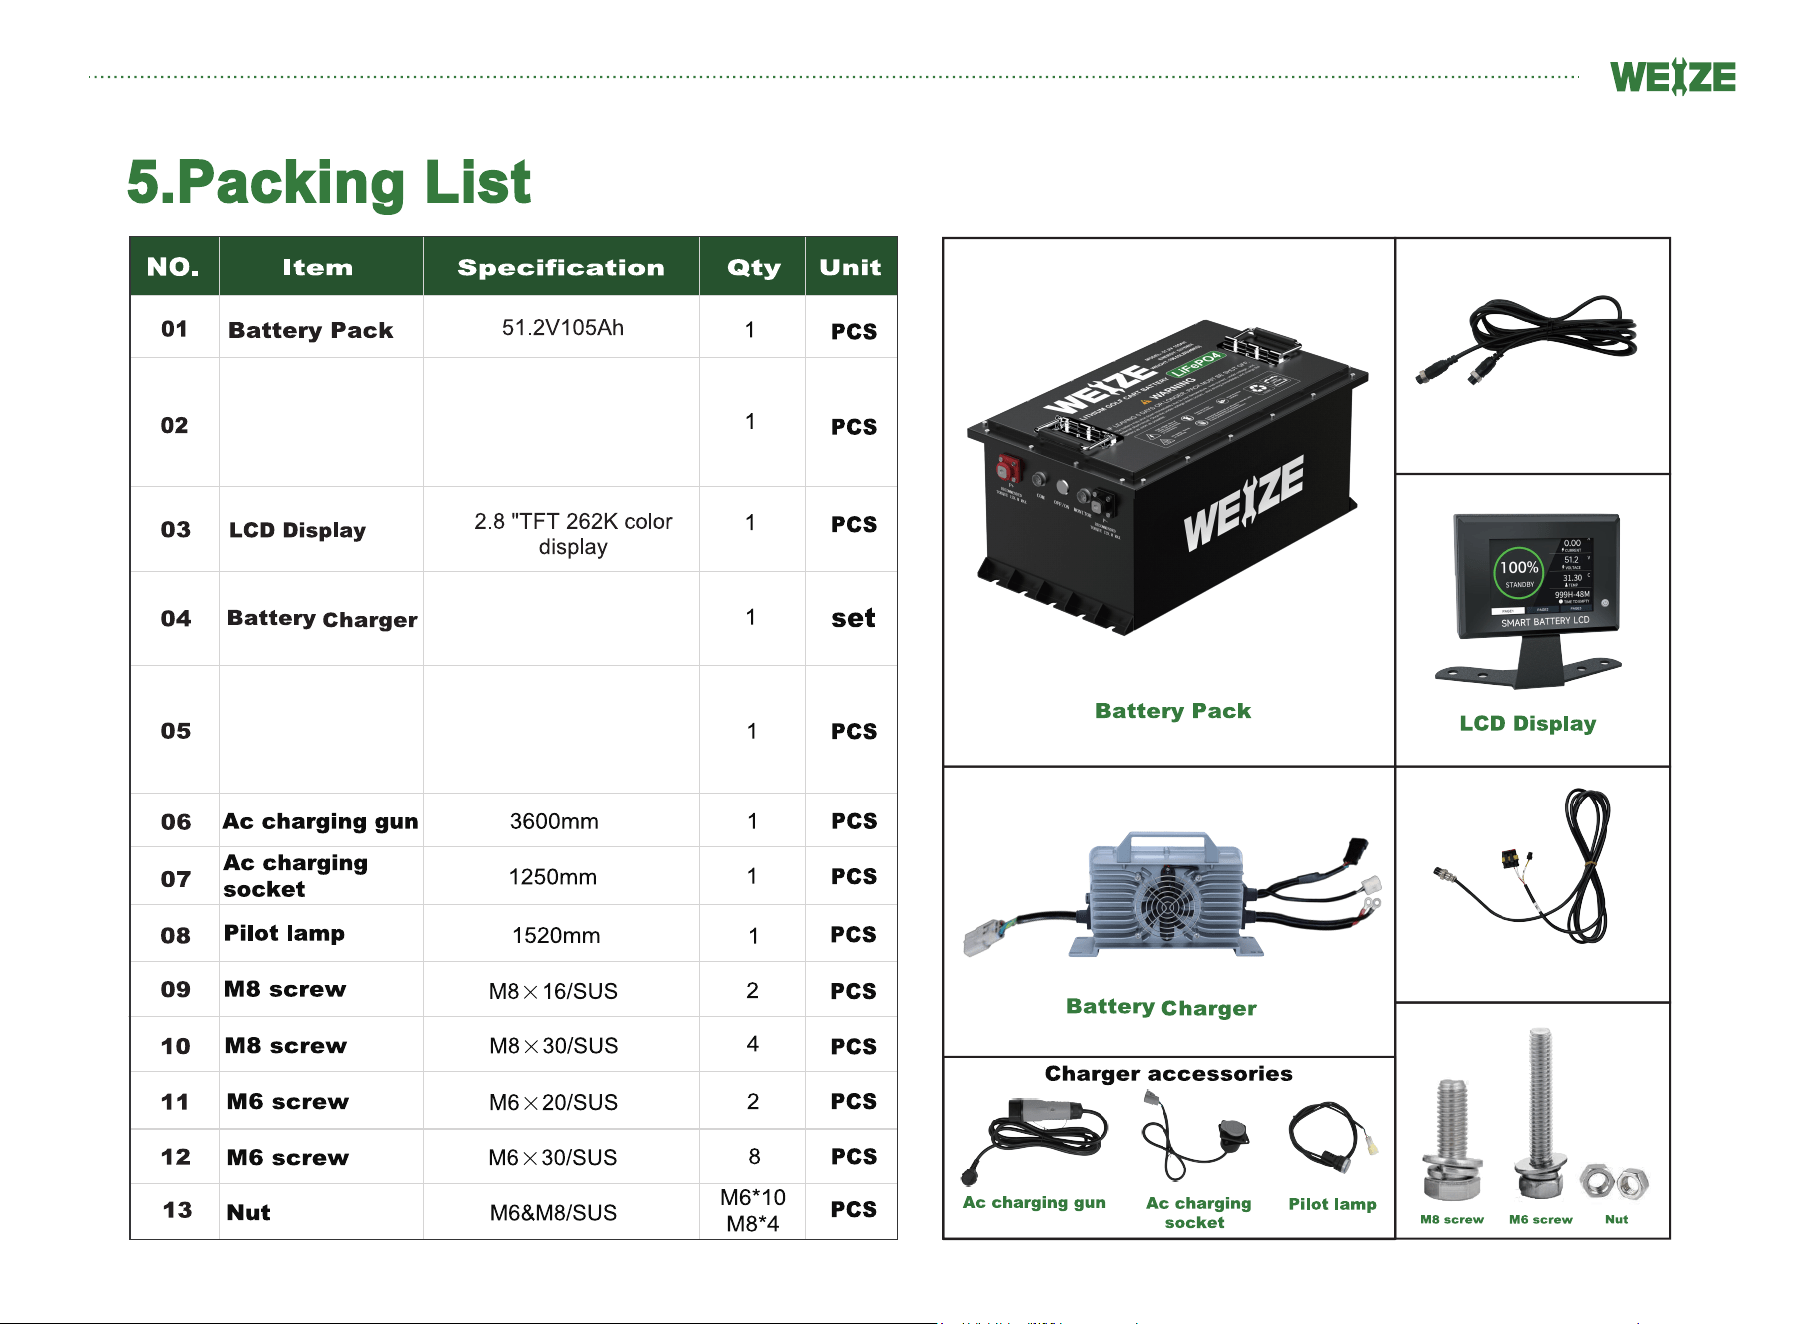Click the quantity '4' cell in row 10

[753, 1044]
